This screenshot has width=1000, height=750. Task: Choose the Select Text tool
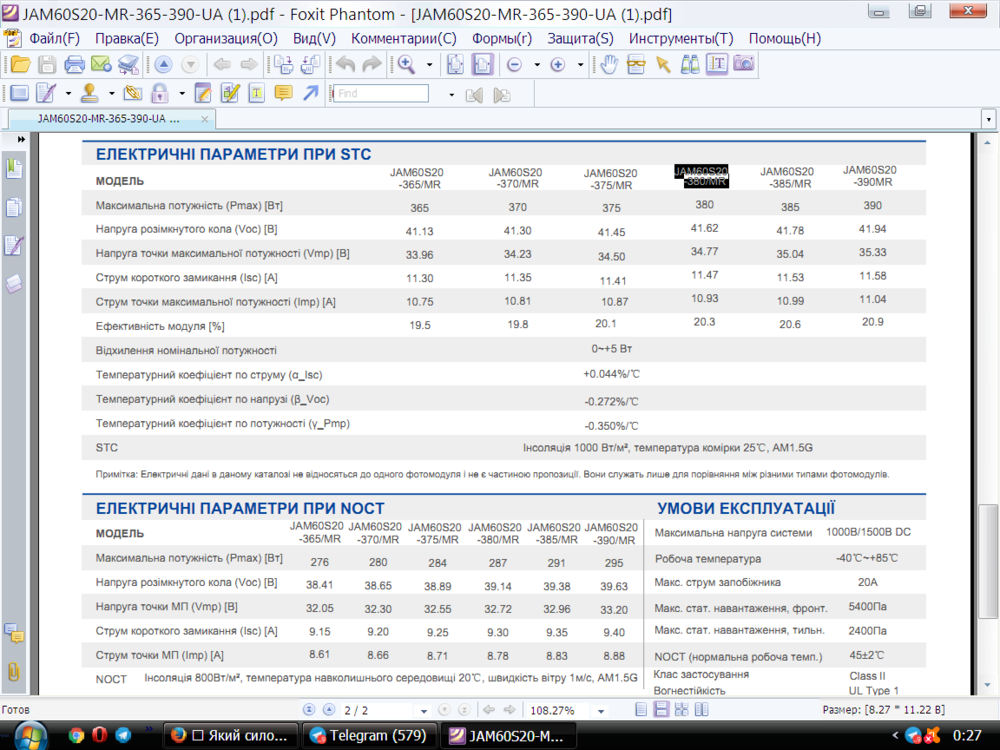(716, 65)
